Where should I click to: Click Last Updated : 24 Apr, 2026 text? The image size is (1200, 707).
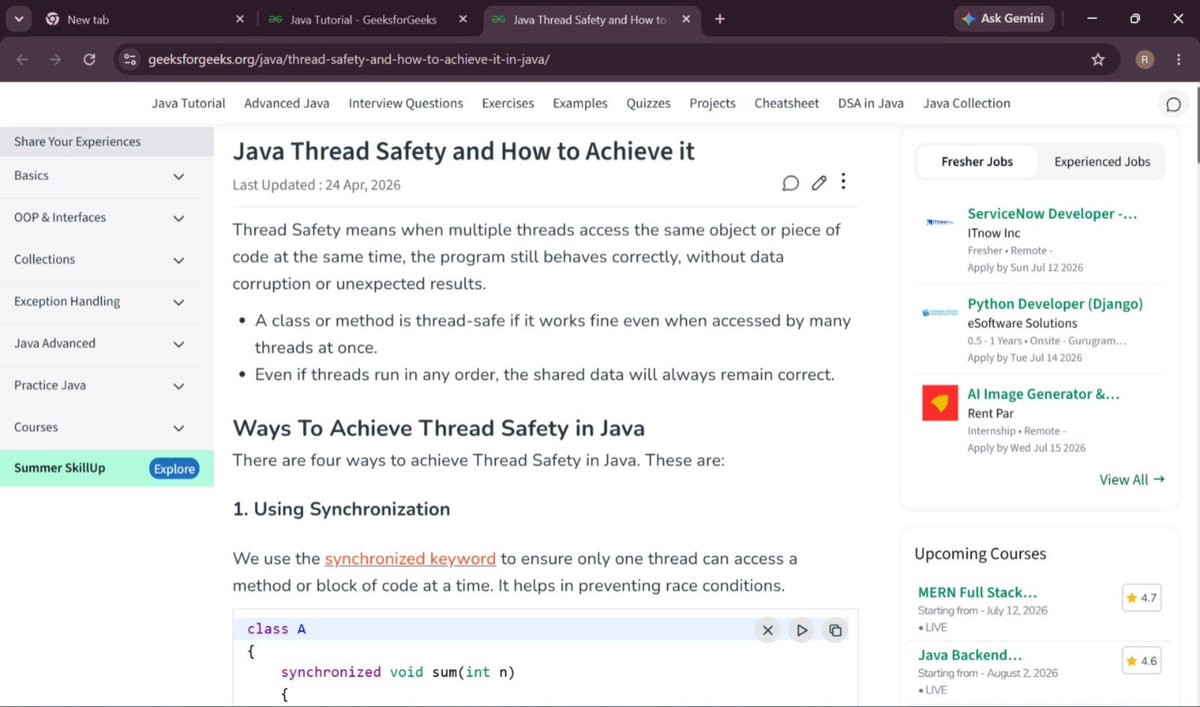click(316, 185)
